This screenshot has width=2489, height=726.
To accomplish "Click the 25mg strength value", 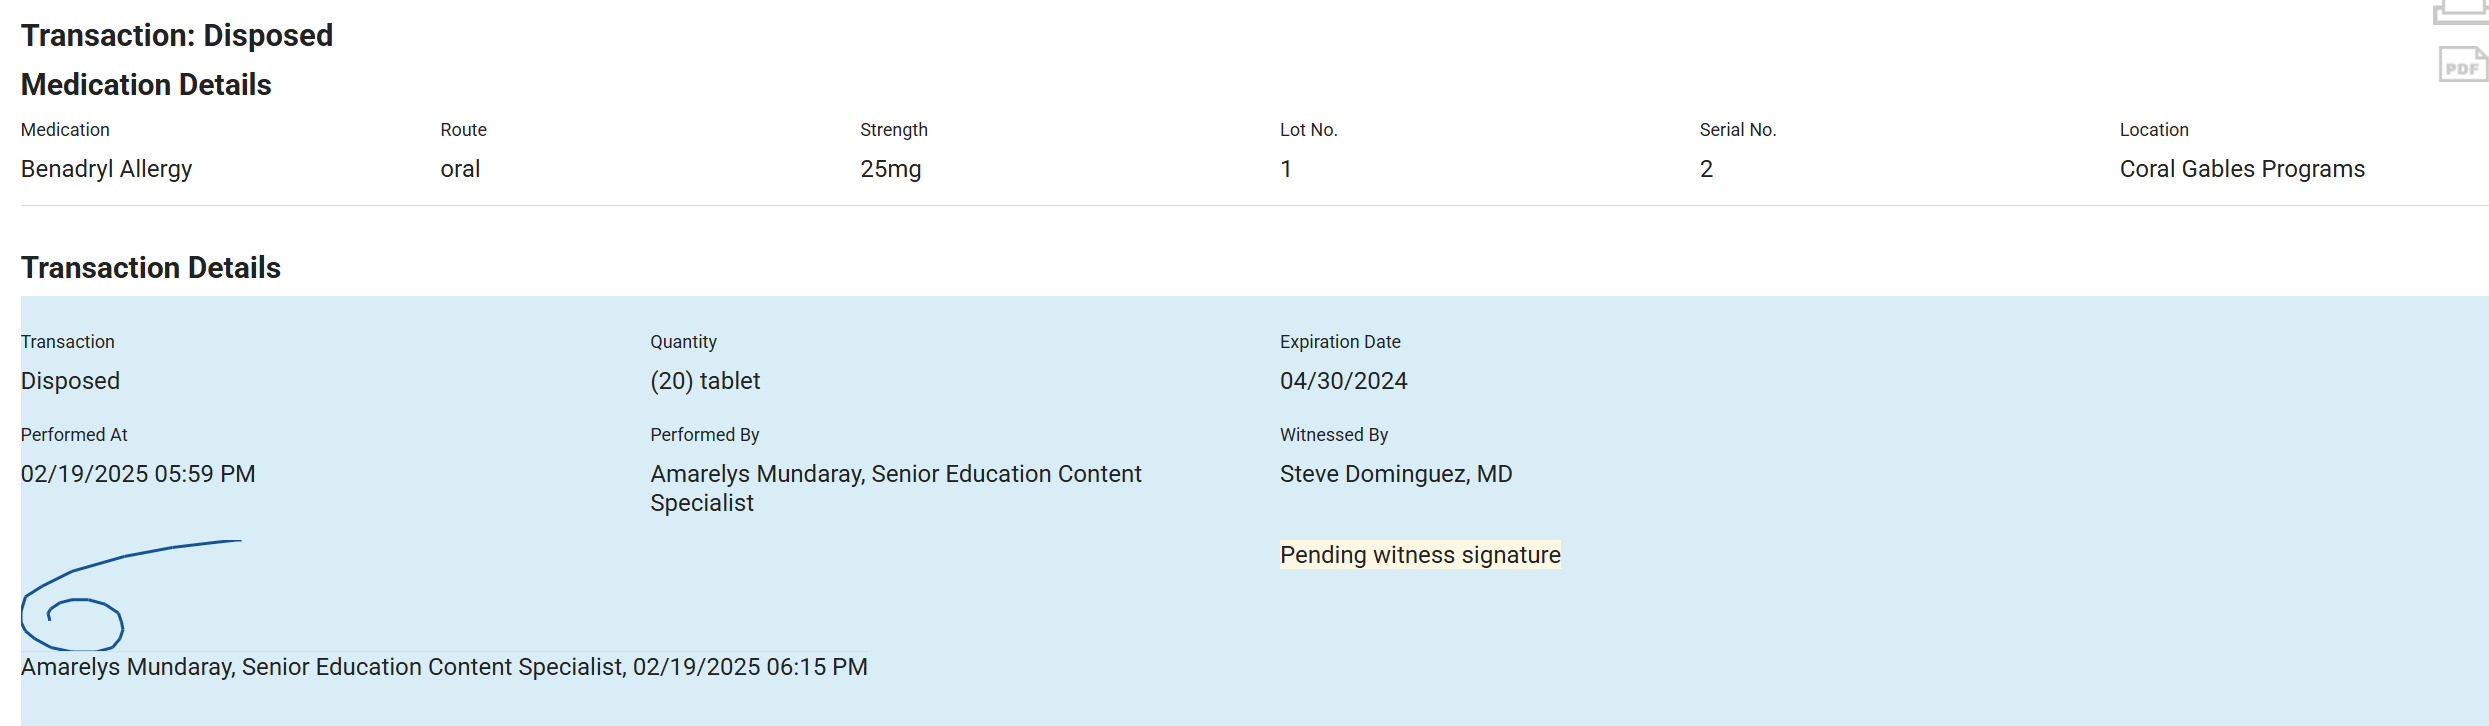I will click(890, 169).
